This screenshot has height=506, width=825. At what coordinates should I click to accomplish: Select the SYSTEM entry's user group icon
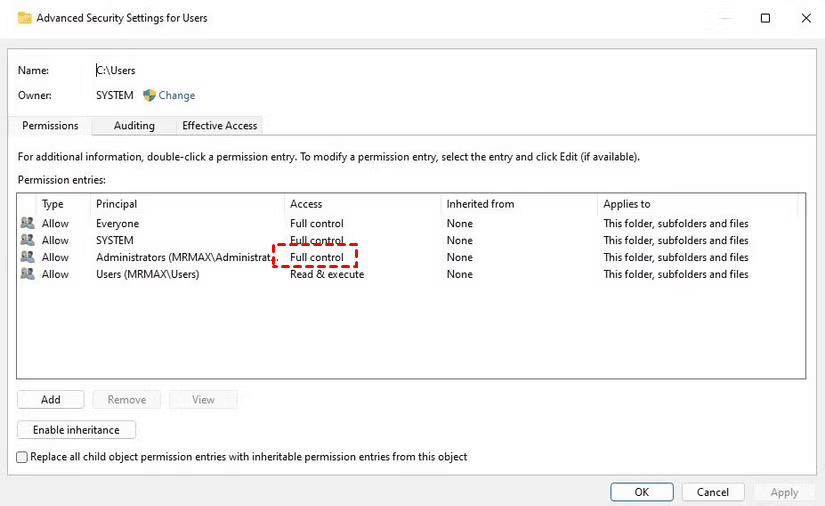coord(27,241)
